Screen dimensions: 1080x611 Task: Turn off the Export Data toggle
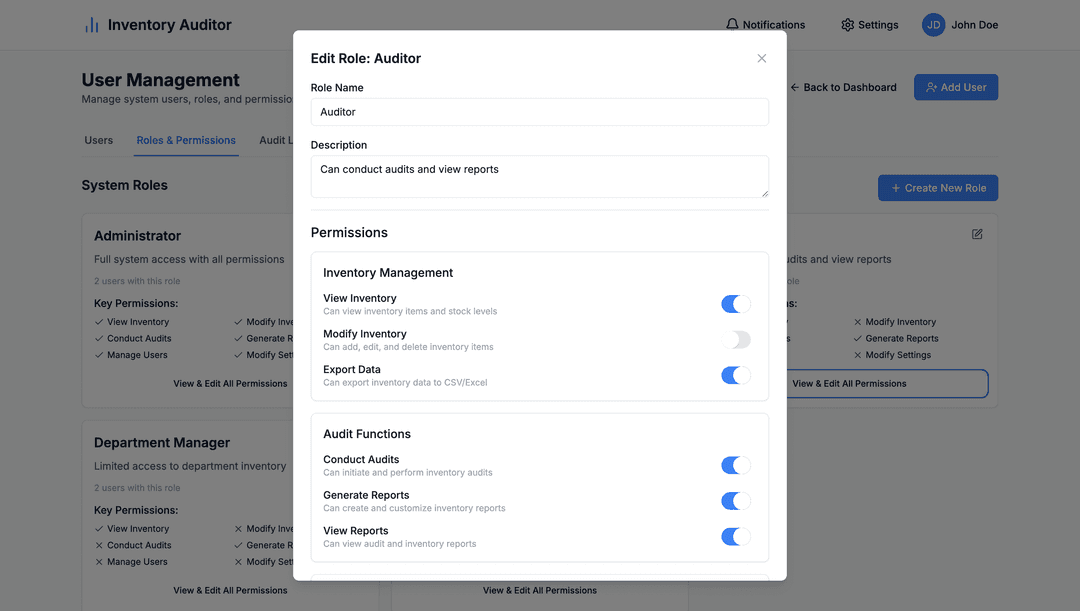(736, 375)
